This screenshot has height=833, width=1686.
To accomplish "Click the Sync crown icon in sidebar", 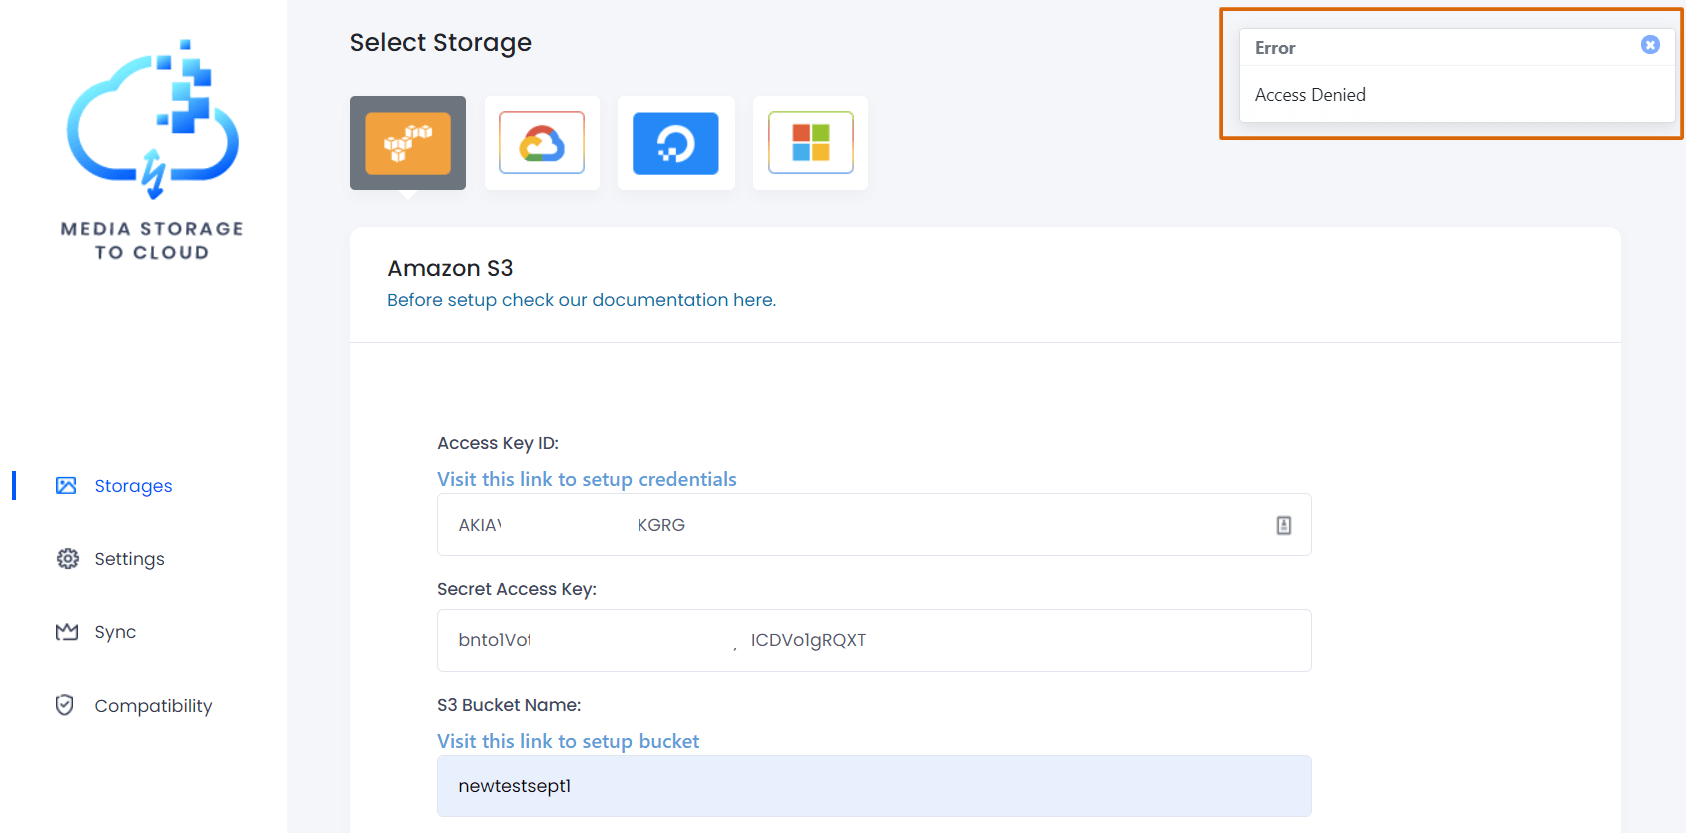I will [x=67, y=632].
